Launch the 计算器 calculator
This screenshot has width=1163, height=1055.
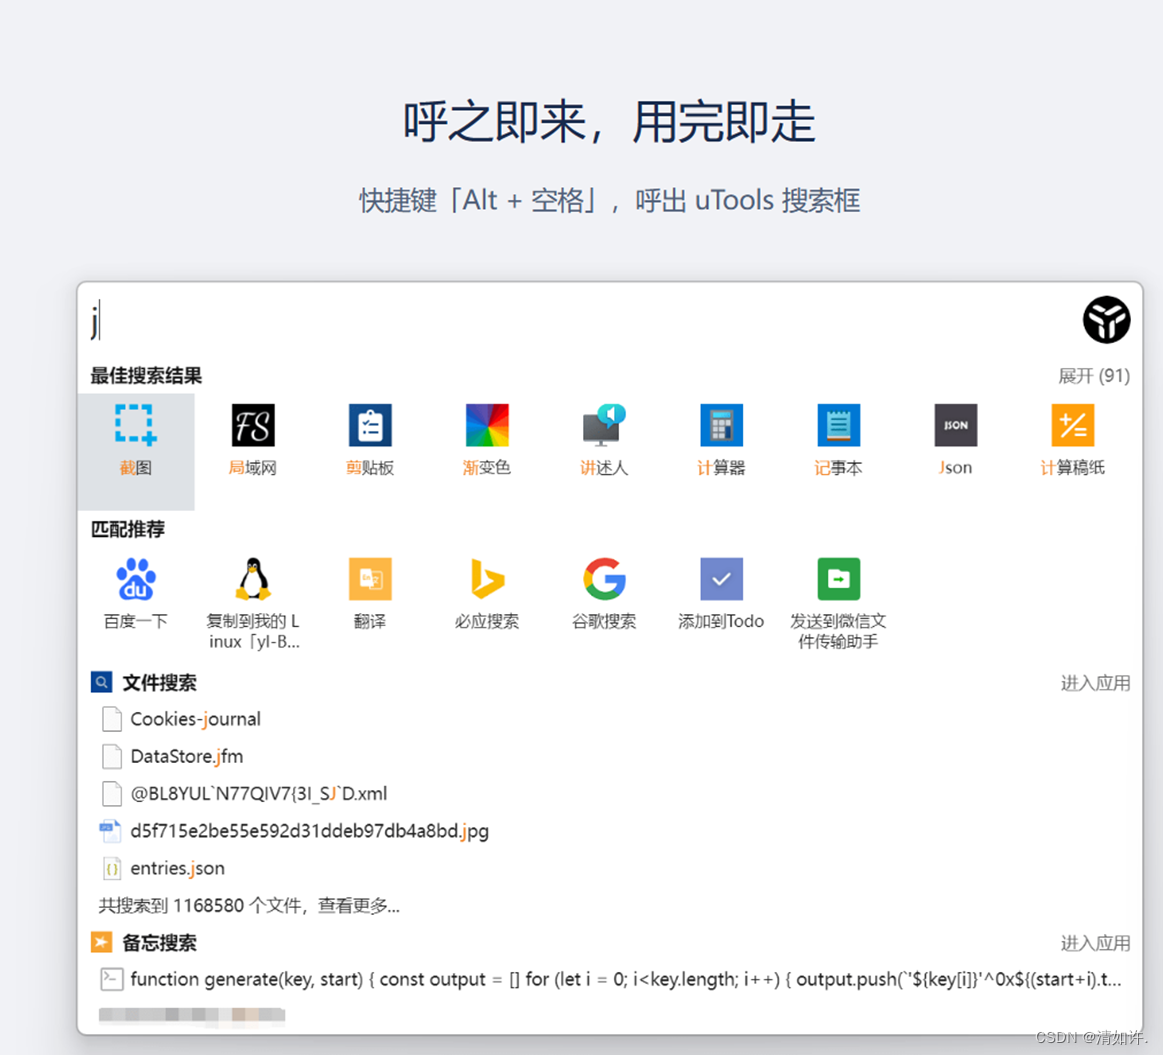(x=721, y=441)
